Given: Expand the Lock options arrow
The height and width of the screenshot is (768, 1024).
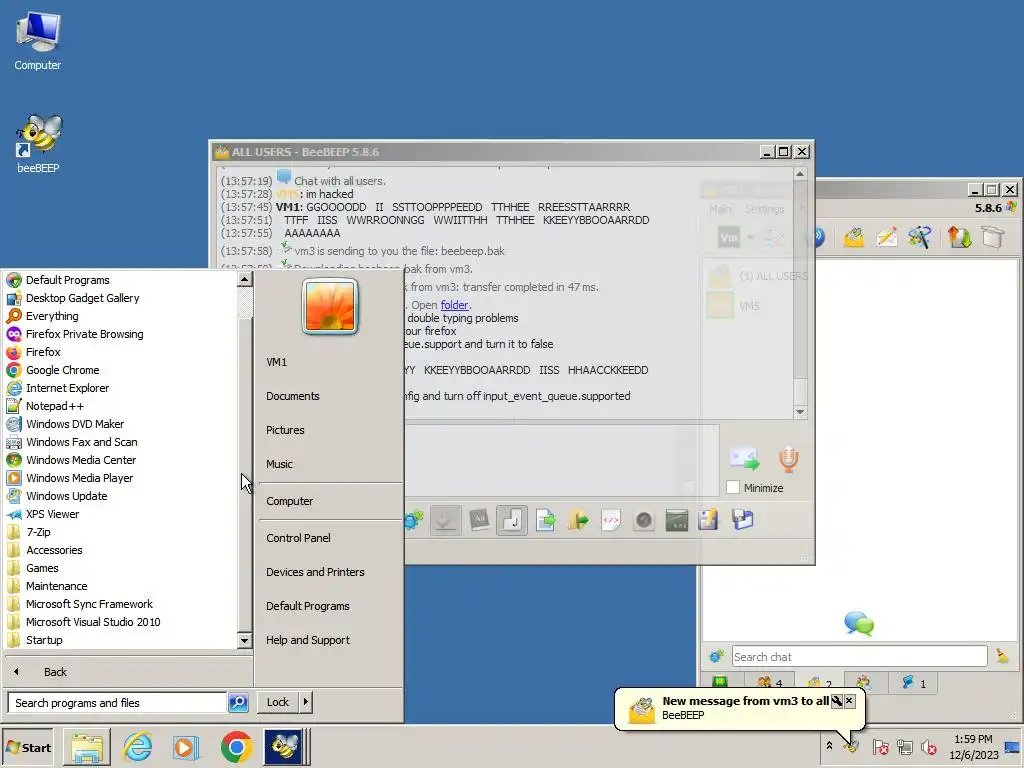Looking at the screenshot, I should point(305,702).
